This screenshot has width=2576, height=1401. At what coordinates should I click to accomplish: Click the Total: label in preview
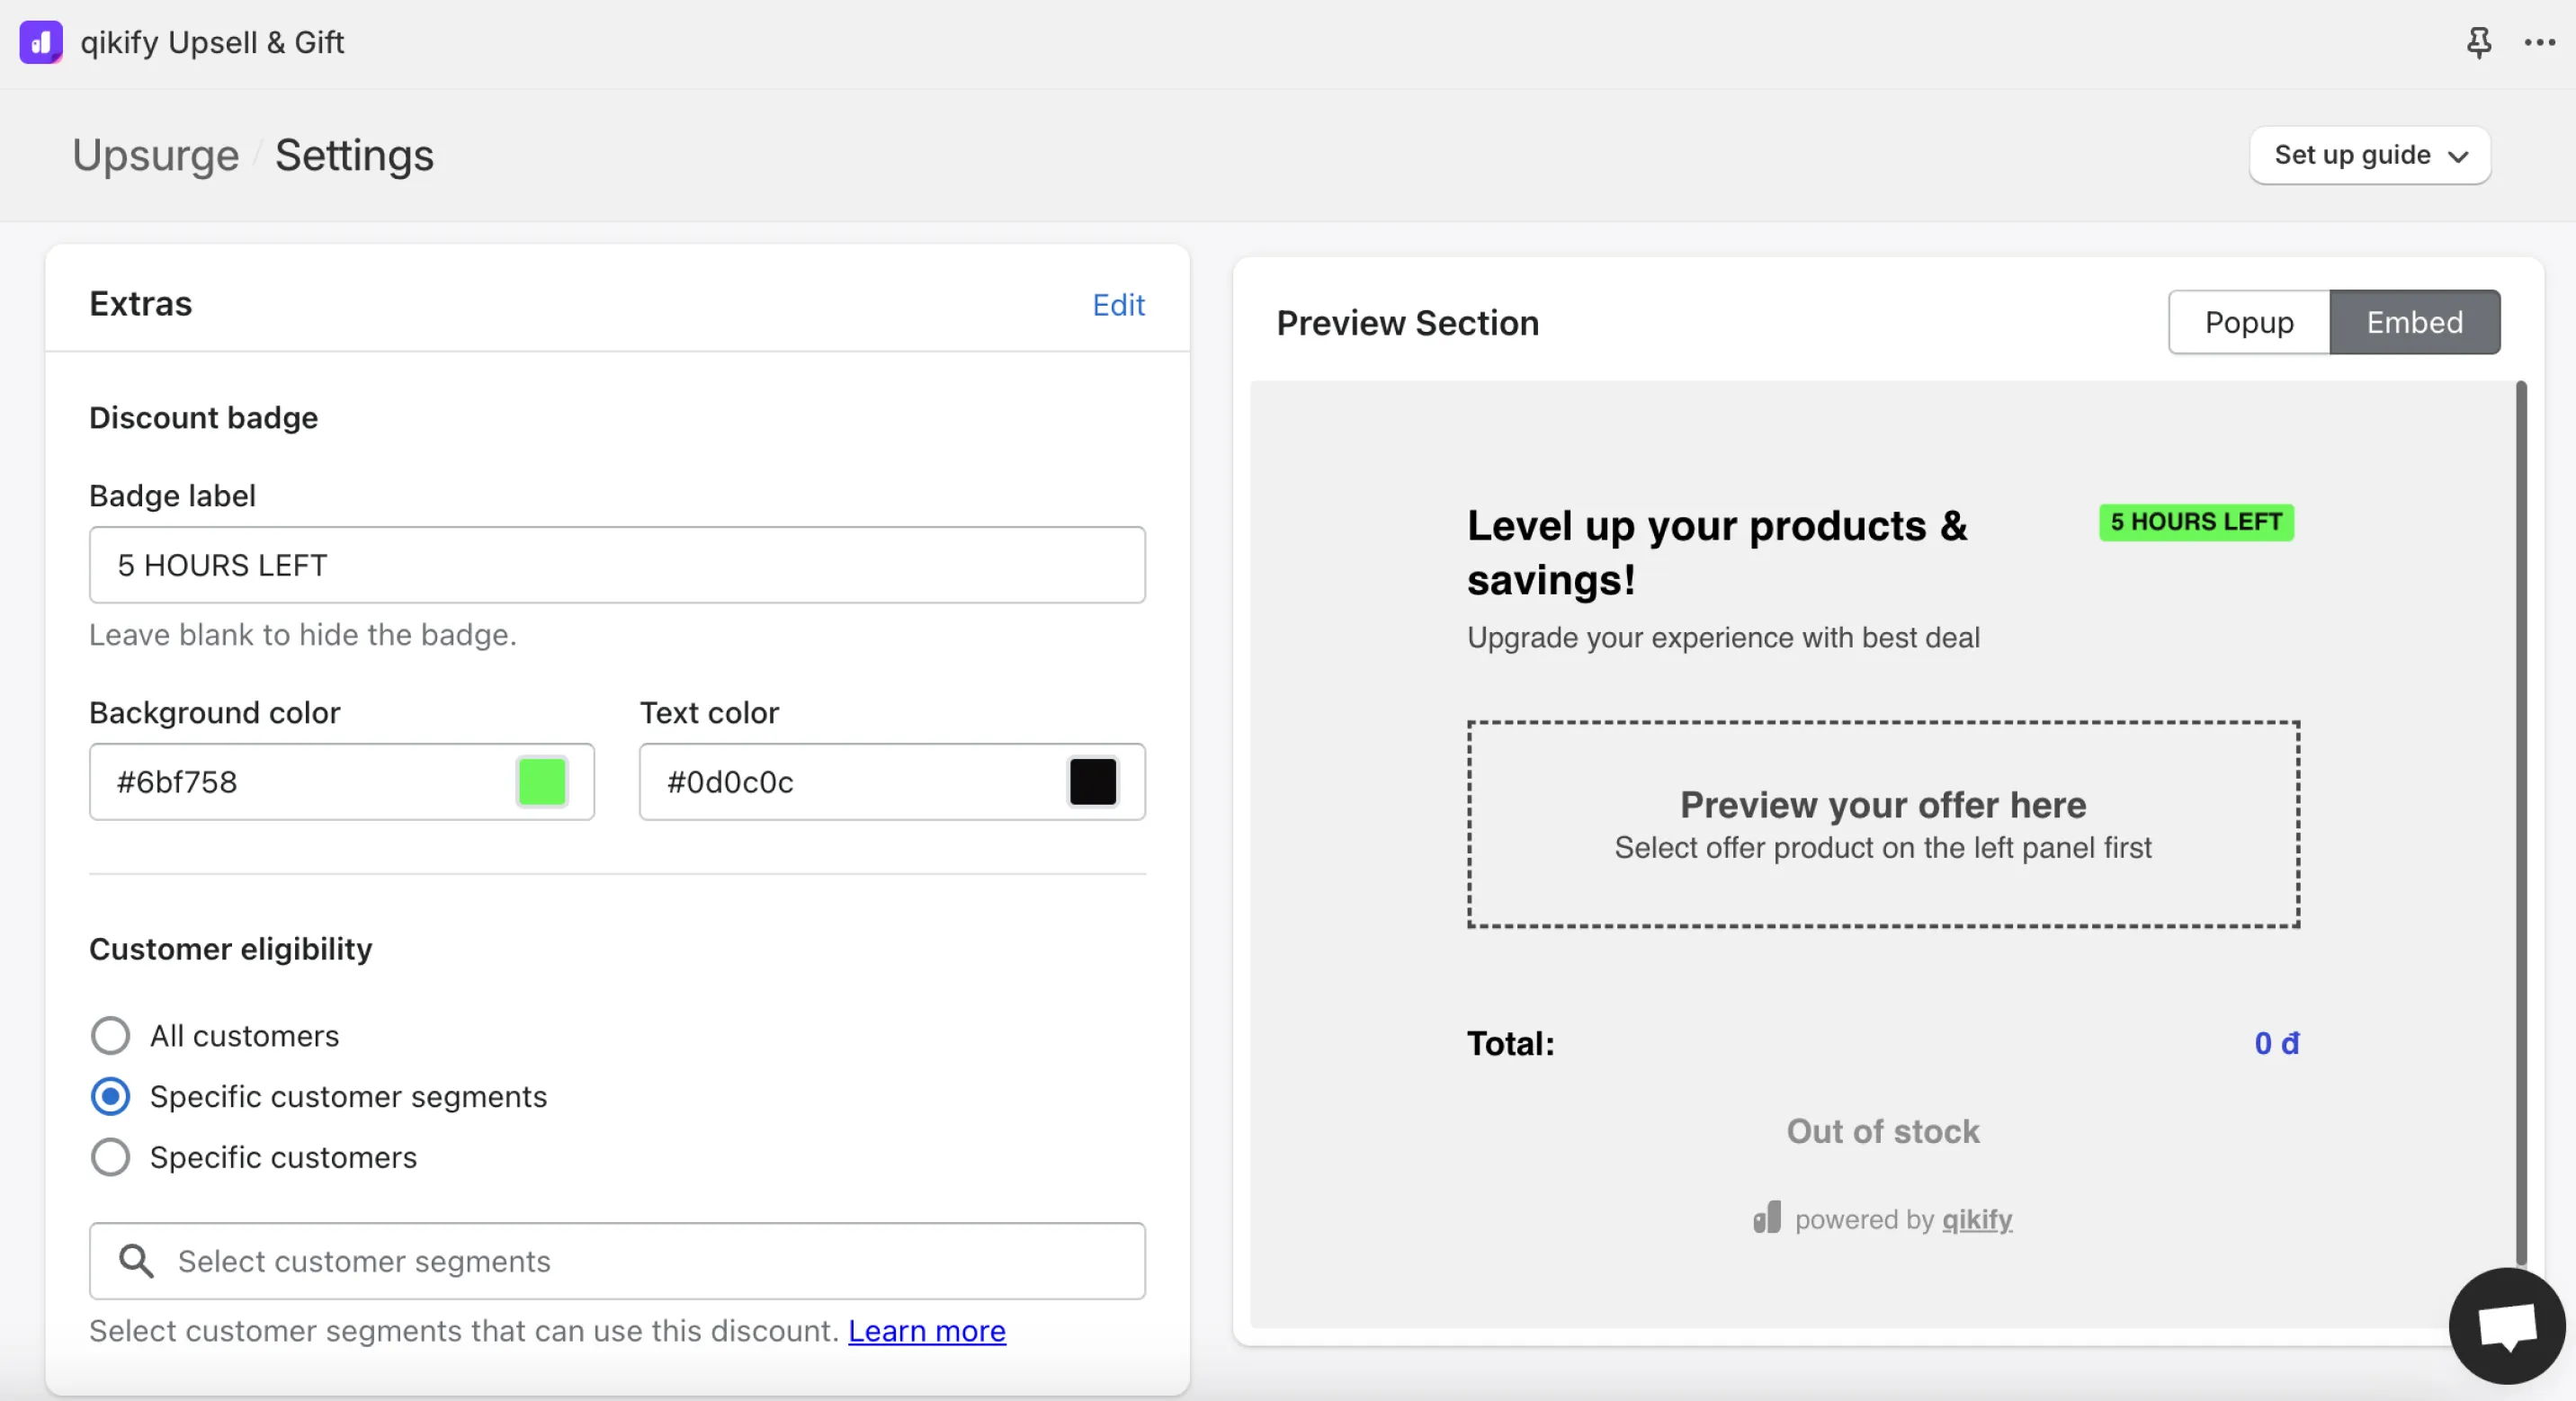pyautogui.click(x=1510, y=1043)
